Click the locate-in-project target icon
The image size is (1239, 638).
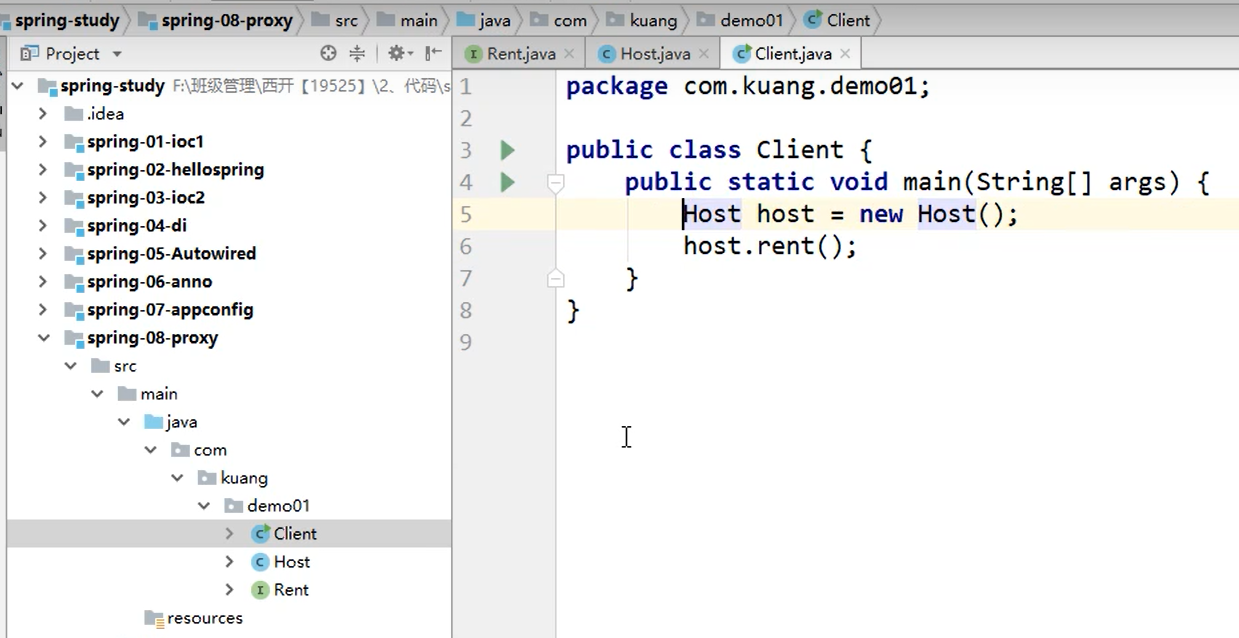point(328,53)
